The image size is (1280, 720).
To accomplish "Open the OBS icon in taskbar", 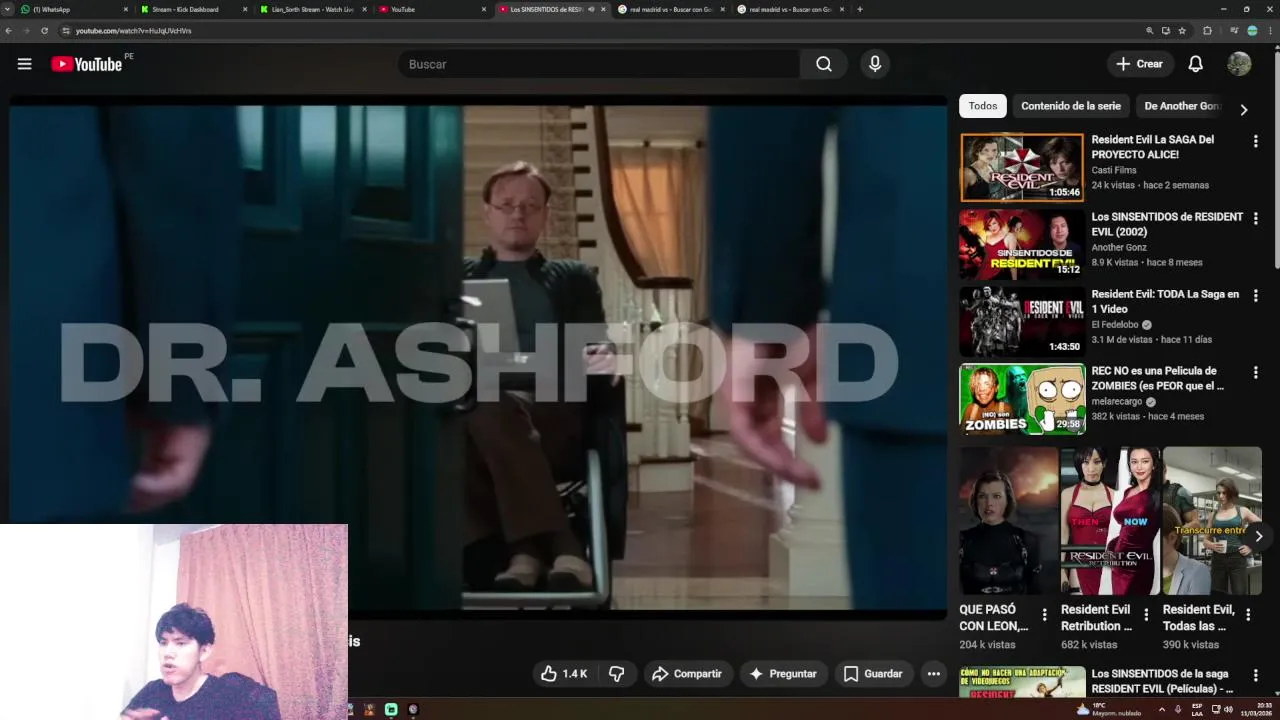I will point(413,709).
